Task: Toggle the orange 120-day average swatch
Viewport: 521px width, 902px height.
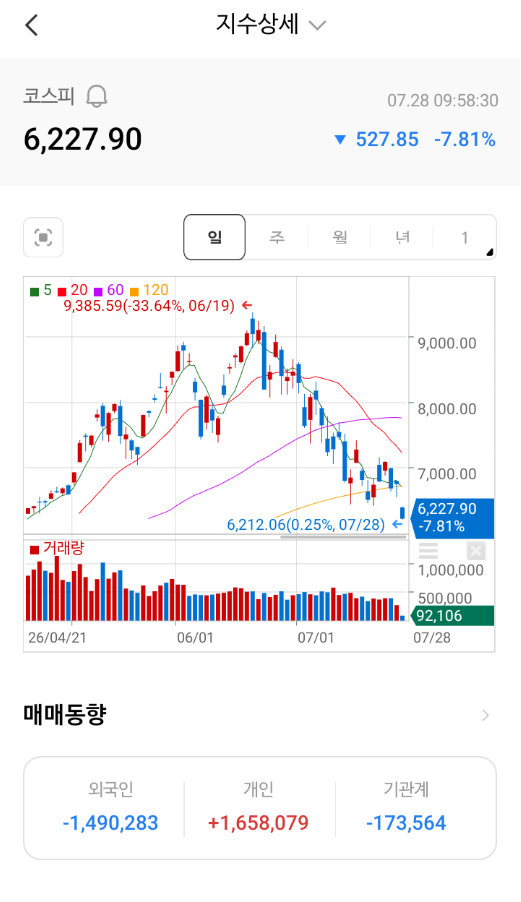Action: (135, 292)
